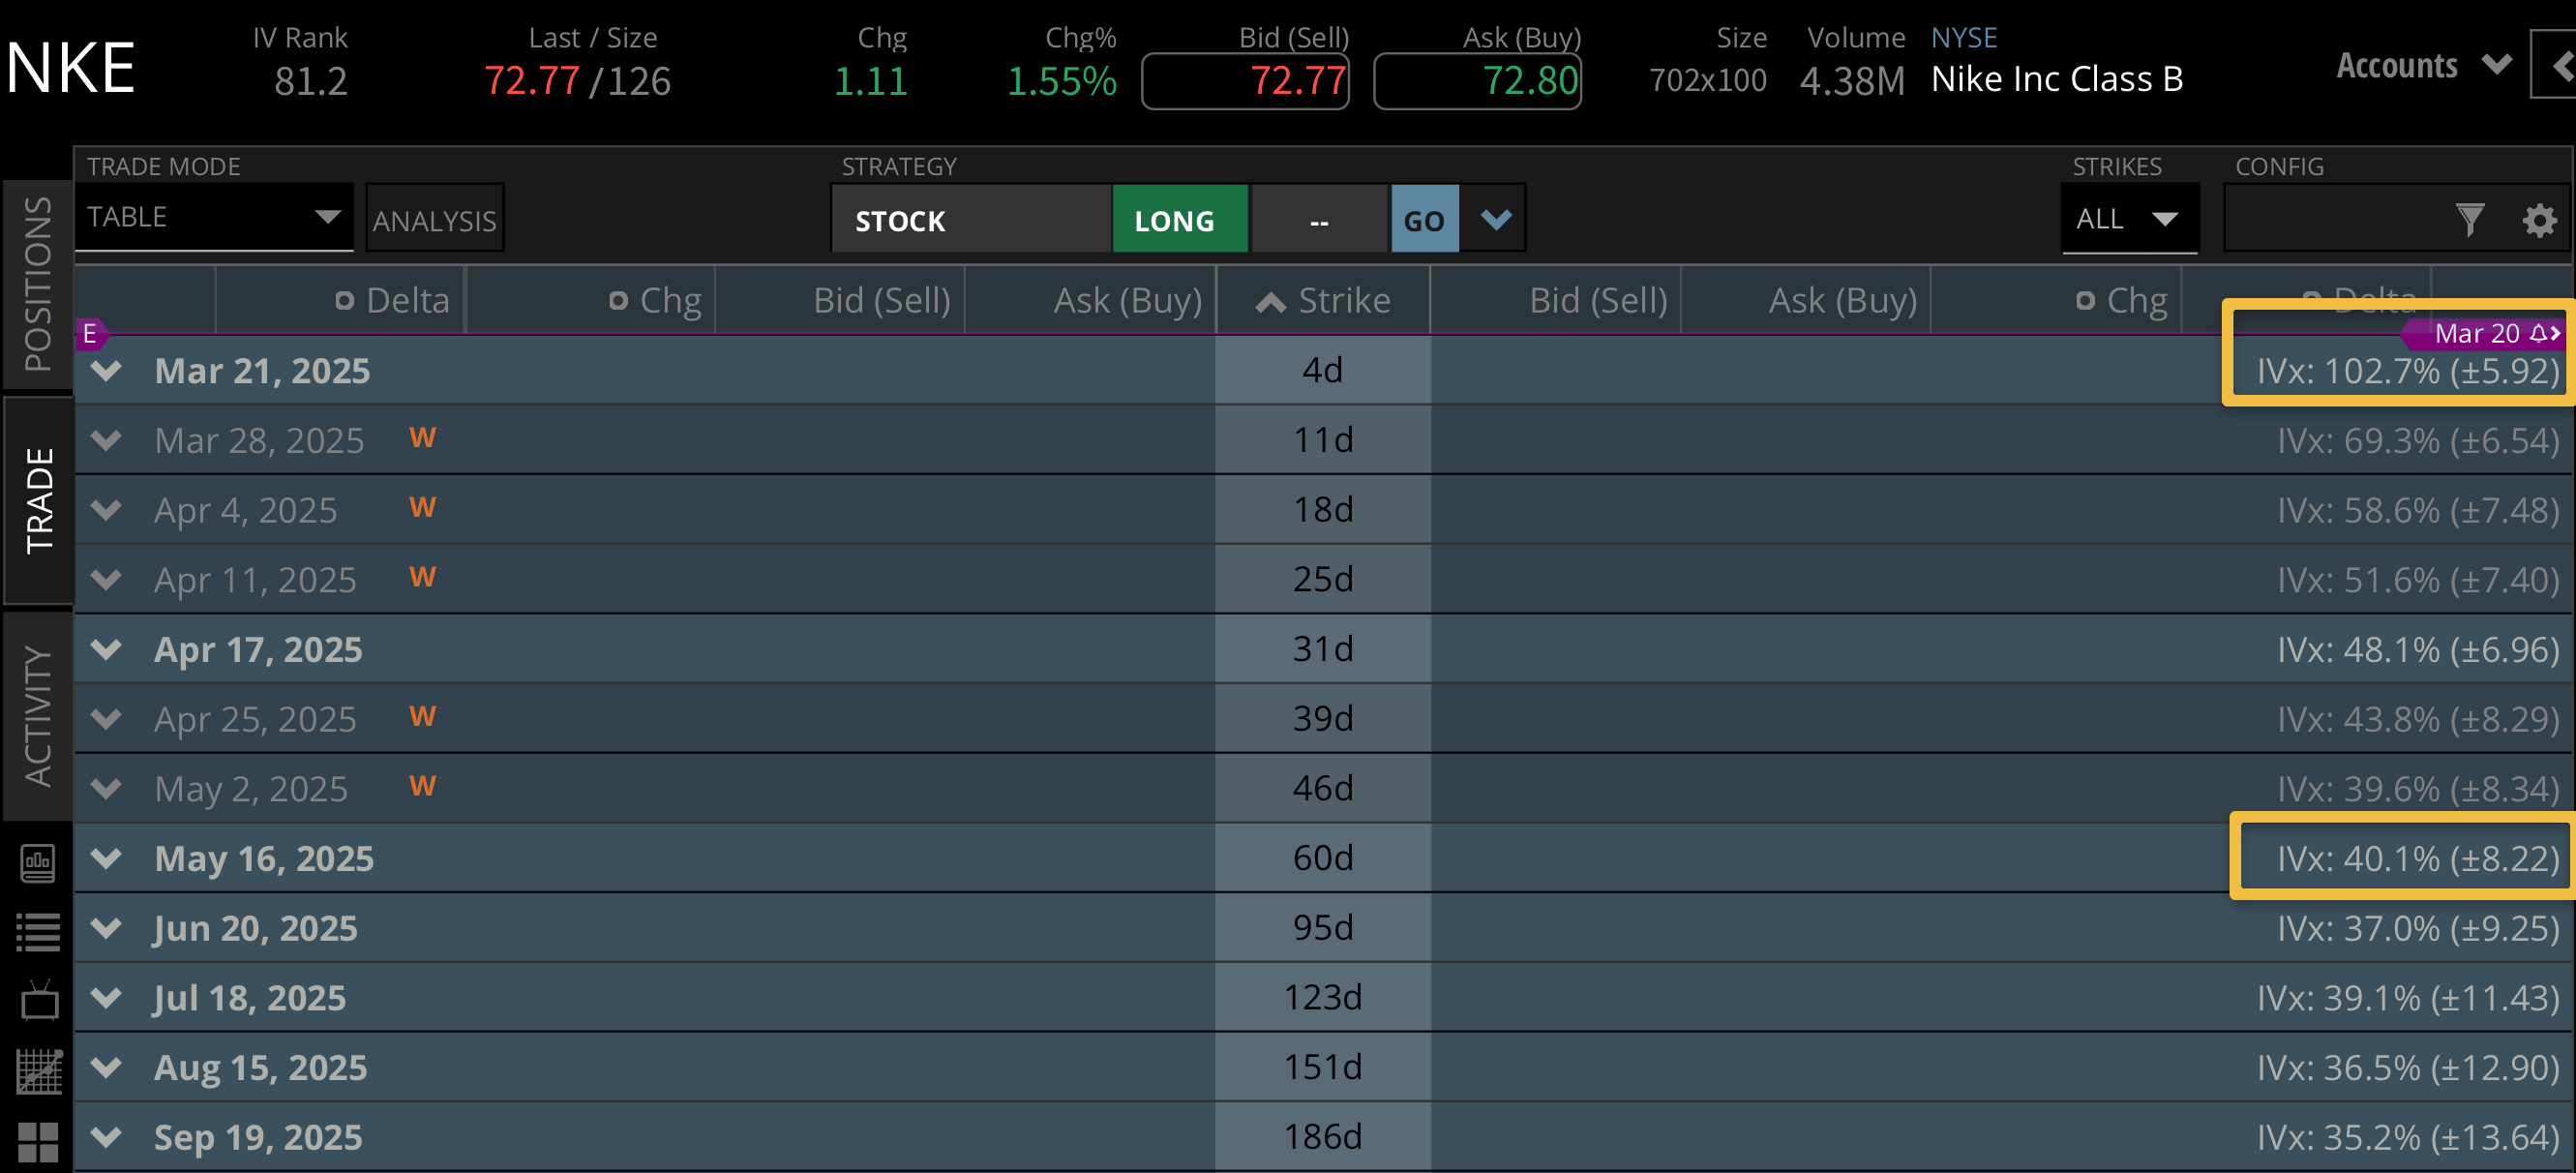The image size is (2576, 1173).
Task: Click the chart panel icon in left sidebar
Action: tap(38, 862)
